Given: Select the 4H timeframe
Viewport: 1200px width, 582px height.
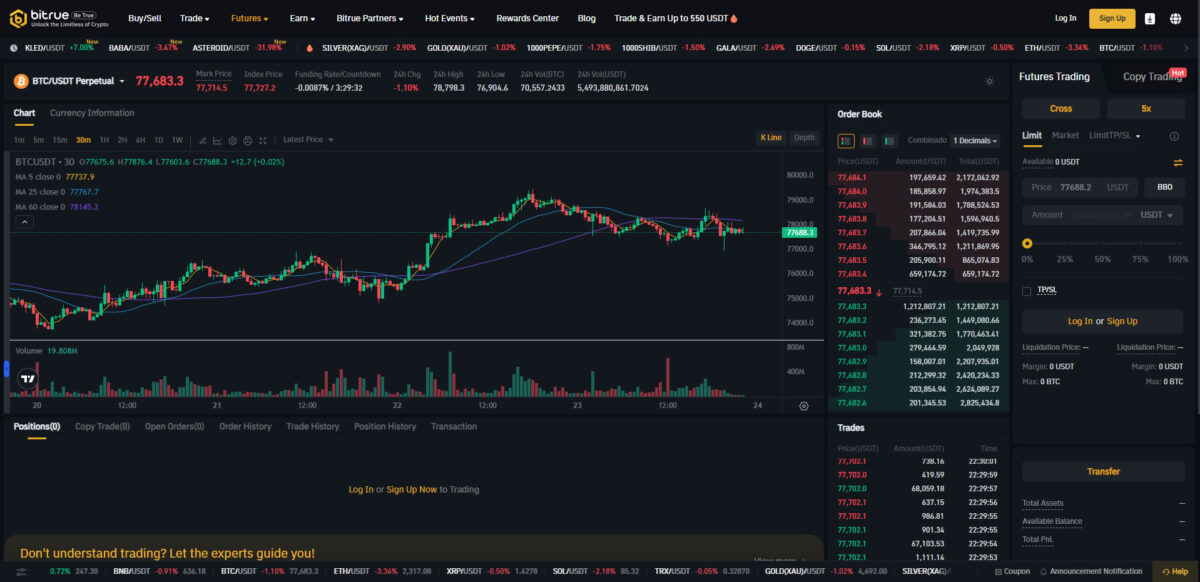Looking at the screenshot, I should [x=140, y=140].
